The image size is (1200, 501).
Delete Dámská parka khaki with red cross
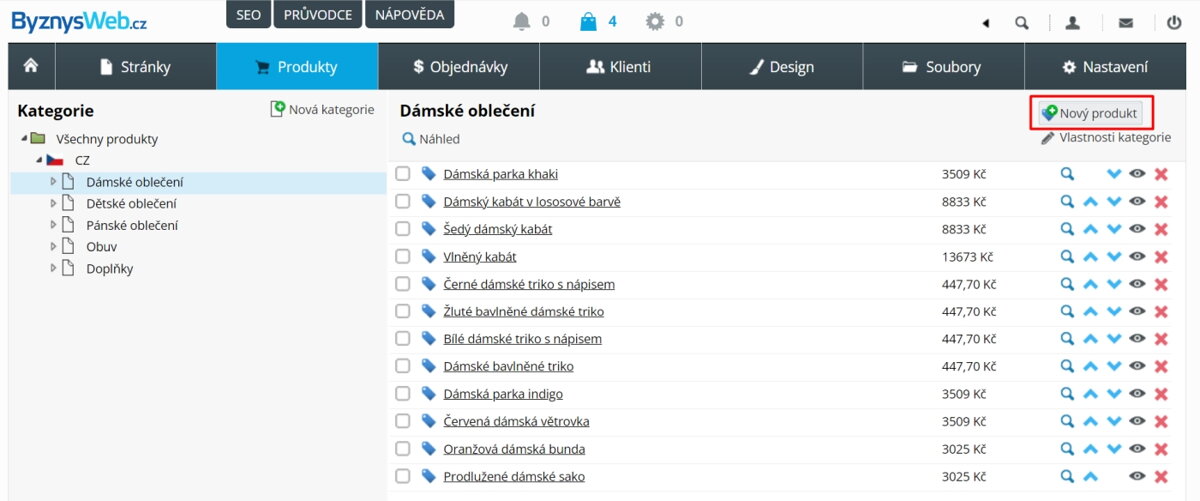(1161, 174)
